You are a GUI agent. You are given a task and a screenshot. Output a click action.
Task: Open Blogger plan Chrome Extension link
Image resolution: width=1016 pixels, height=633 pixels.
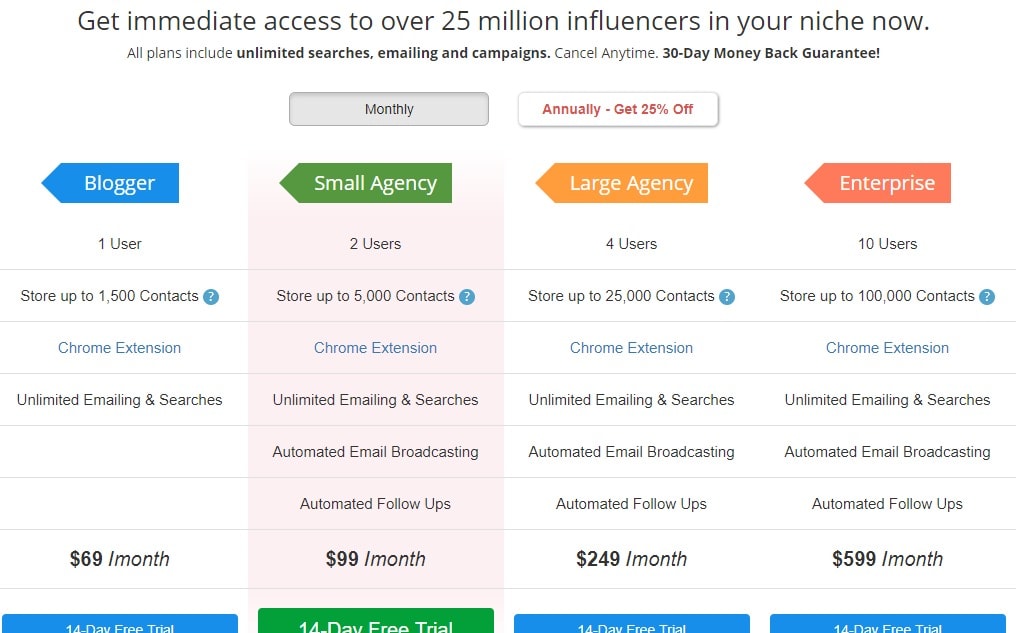point(120,348)
